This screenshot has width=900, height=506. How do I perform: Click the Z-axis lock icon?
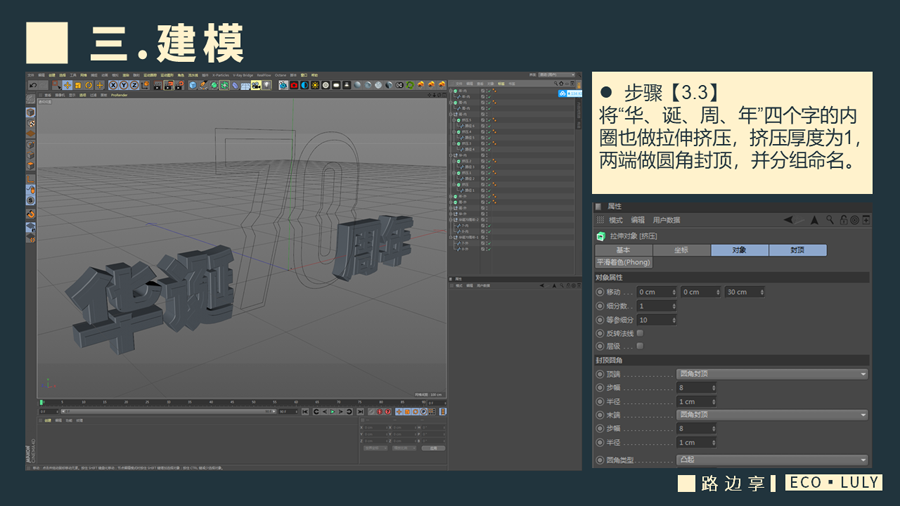click(x=134, y=85)
